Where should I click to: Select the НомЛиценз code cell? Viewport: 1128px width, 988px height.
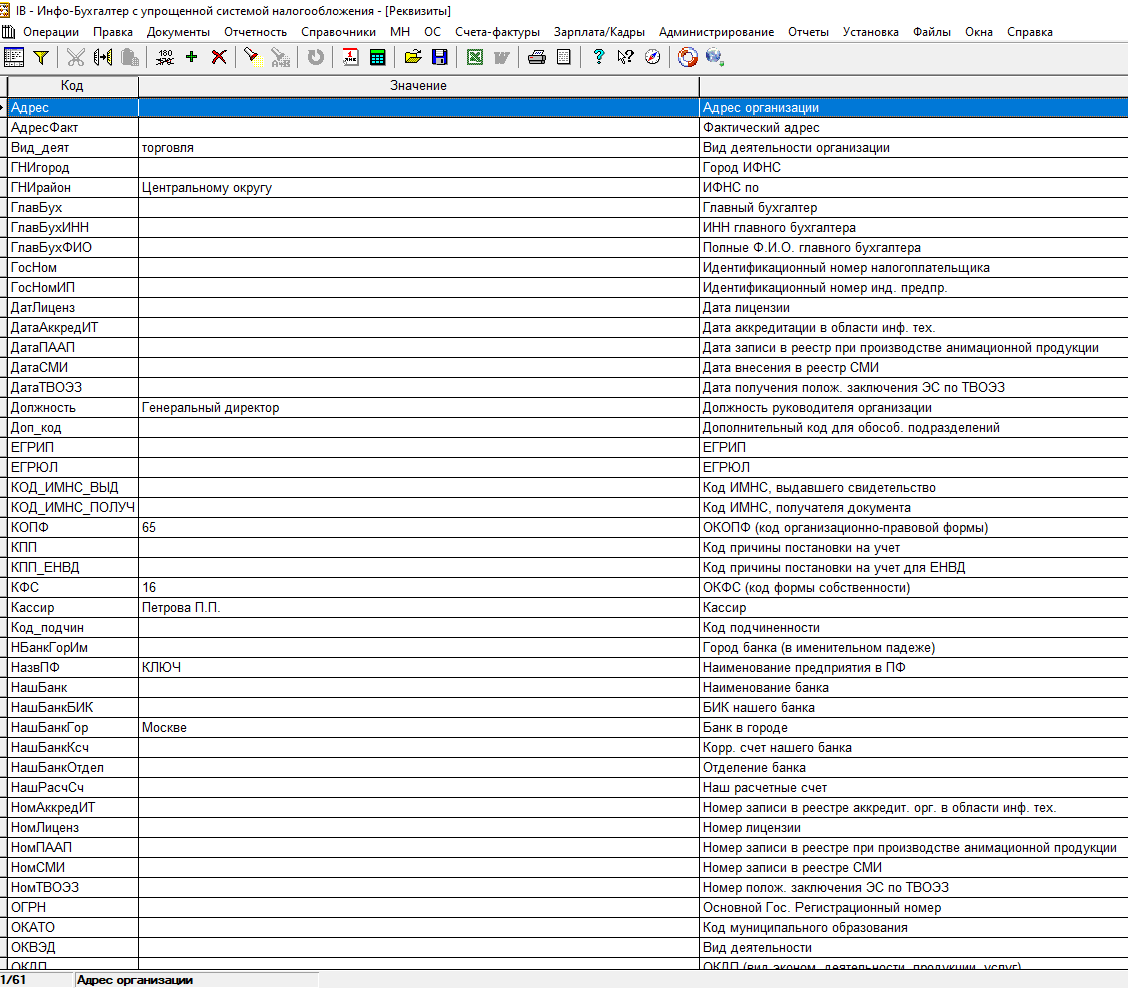pos(73,828)
